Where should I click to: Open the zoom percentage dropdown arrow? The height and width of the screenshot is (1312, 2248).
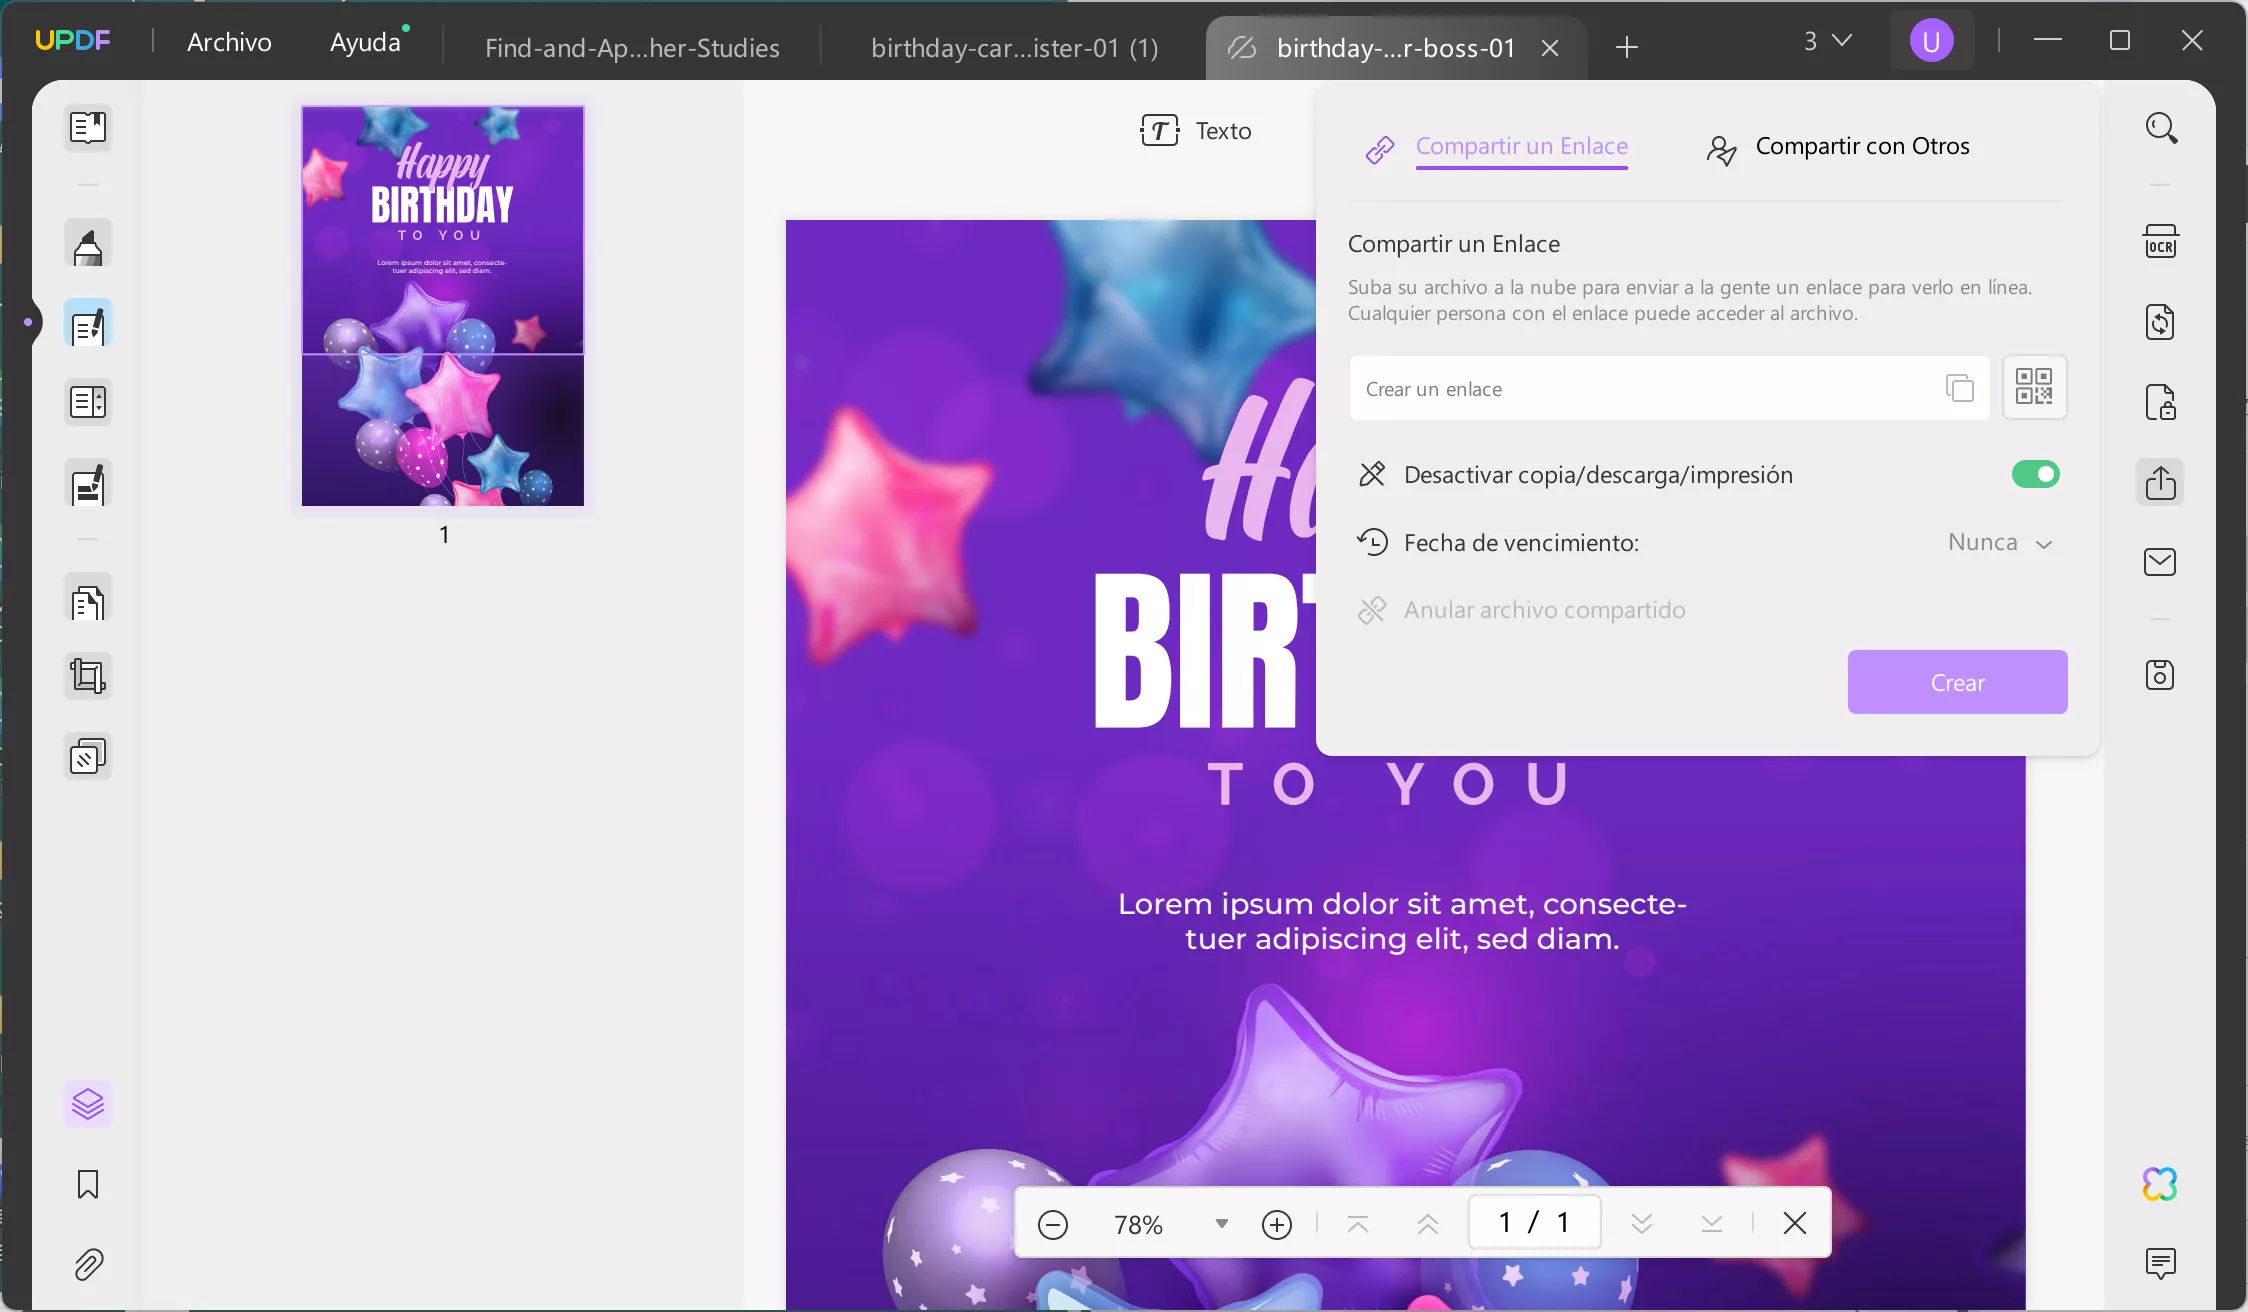click(1221, 1224)
